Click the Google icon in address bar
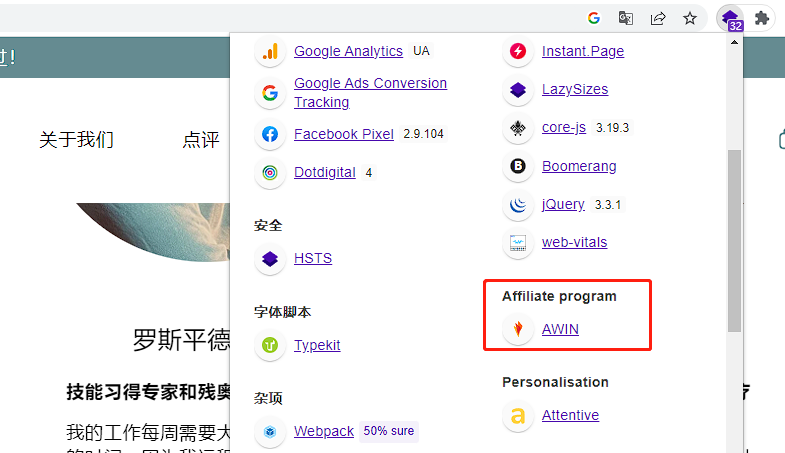Screen dimensions: 785x453 pos(594,19)
